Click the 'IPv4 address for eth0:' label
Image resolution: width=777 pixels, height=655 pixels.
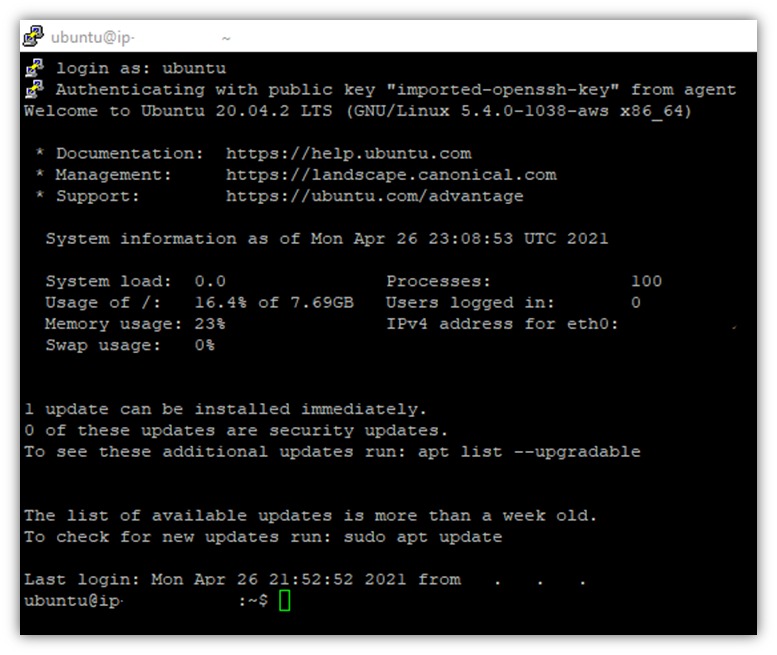502,324
